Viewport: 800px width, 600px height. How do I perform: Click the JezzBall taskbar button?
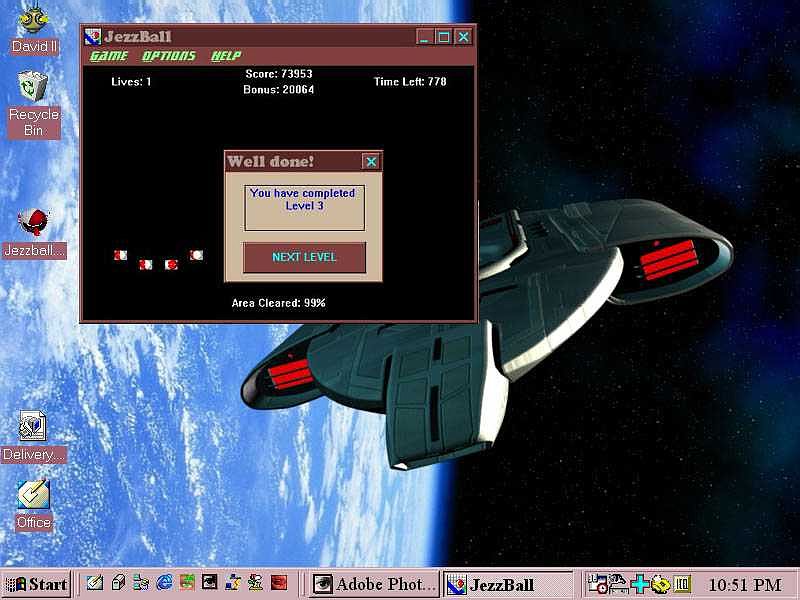[x=509, y=584]
